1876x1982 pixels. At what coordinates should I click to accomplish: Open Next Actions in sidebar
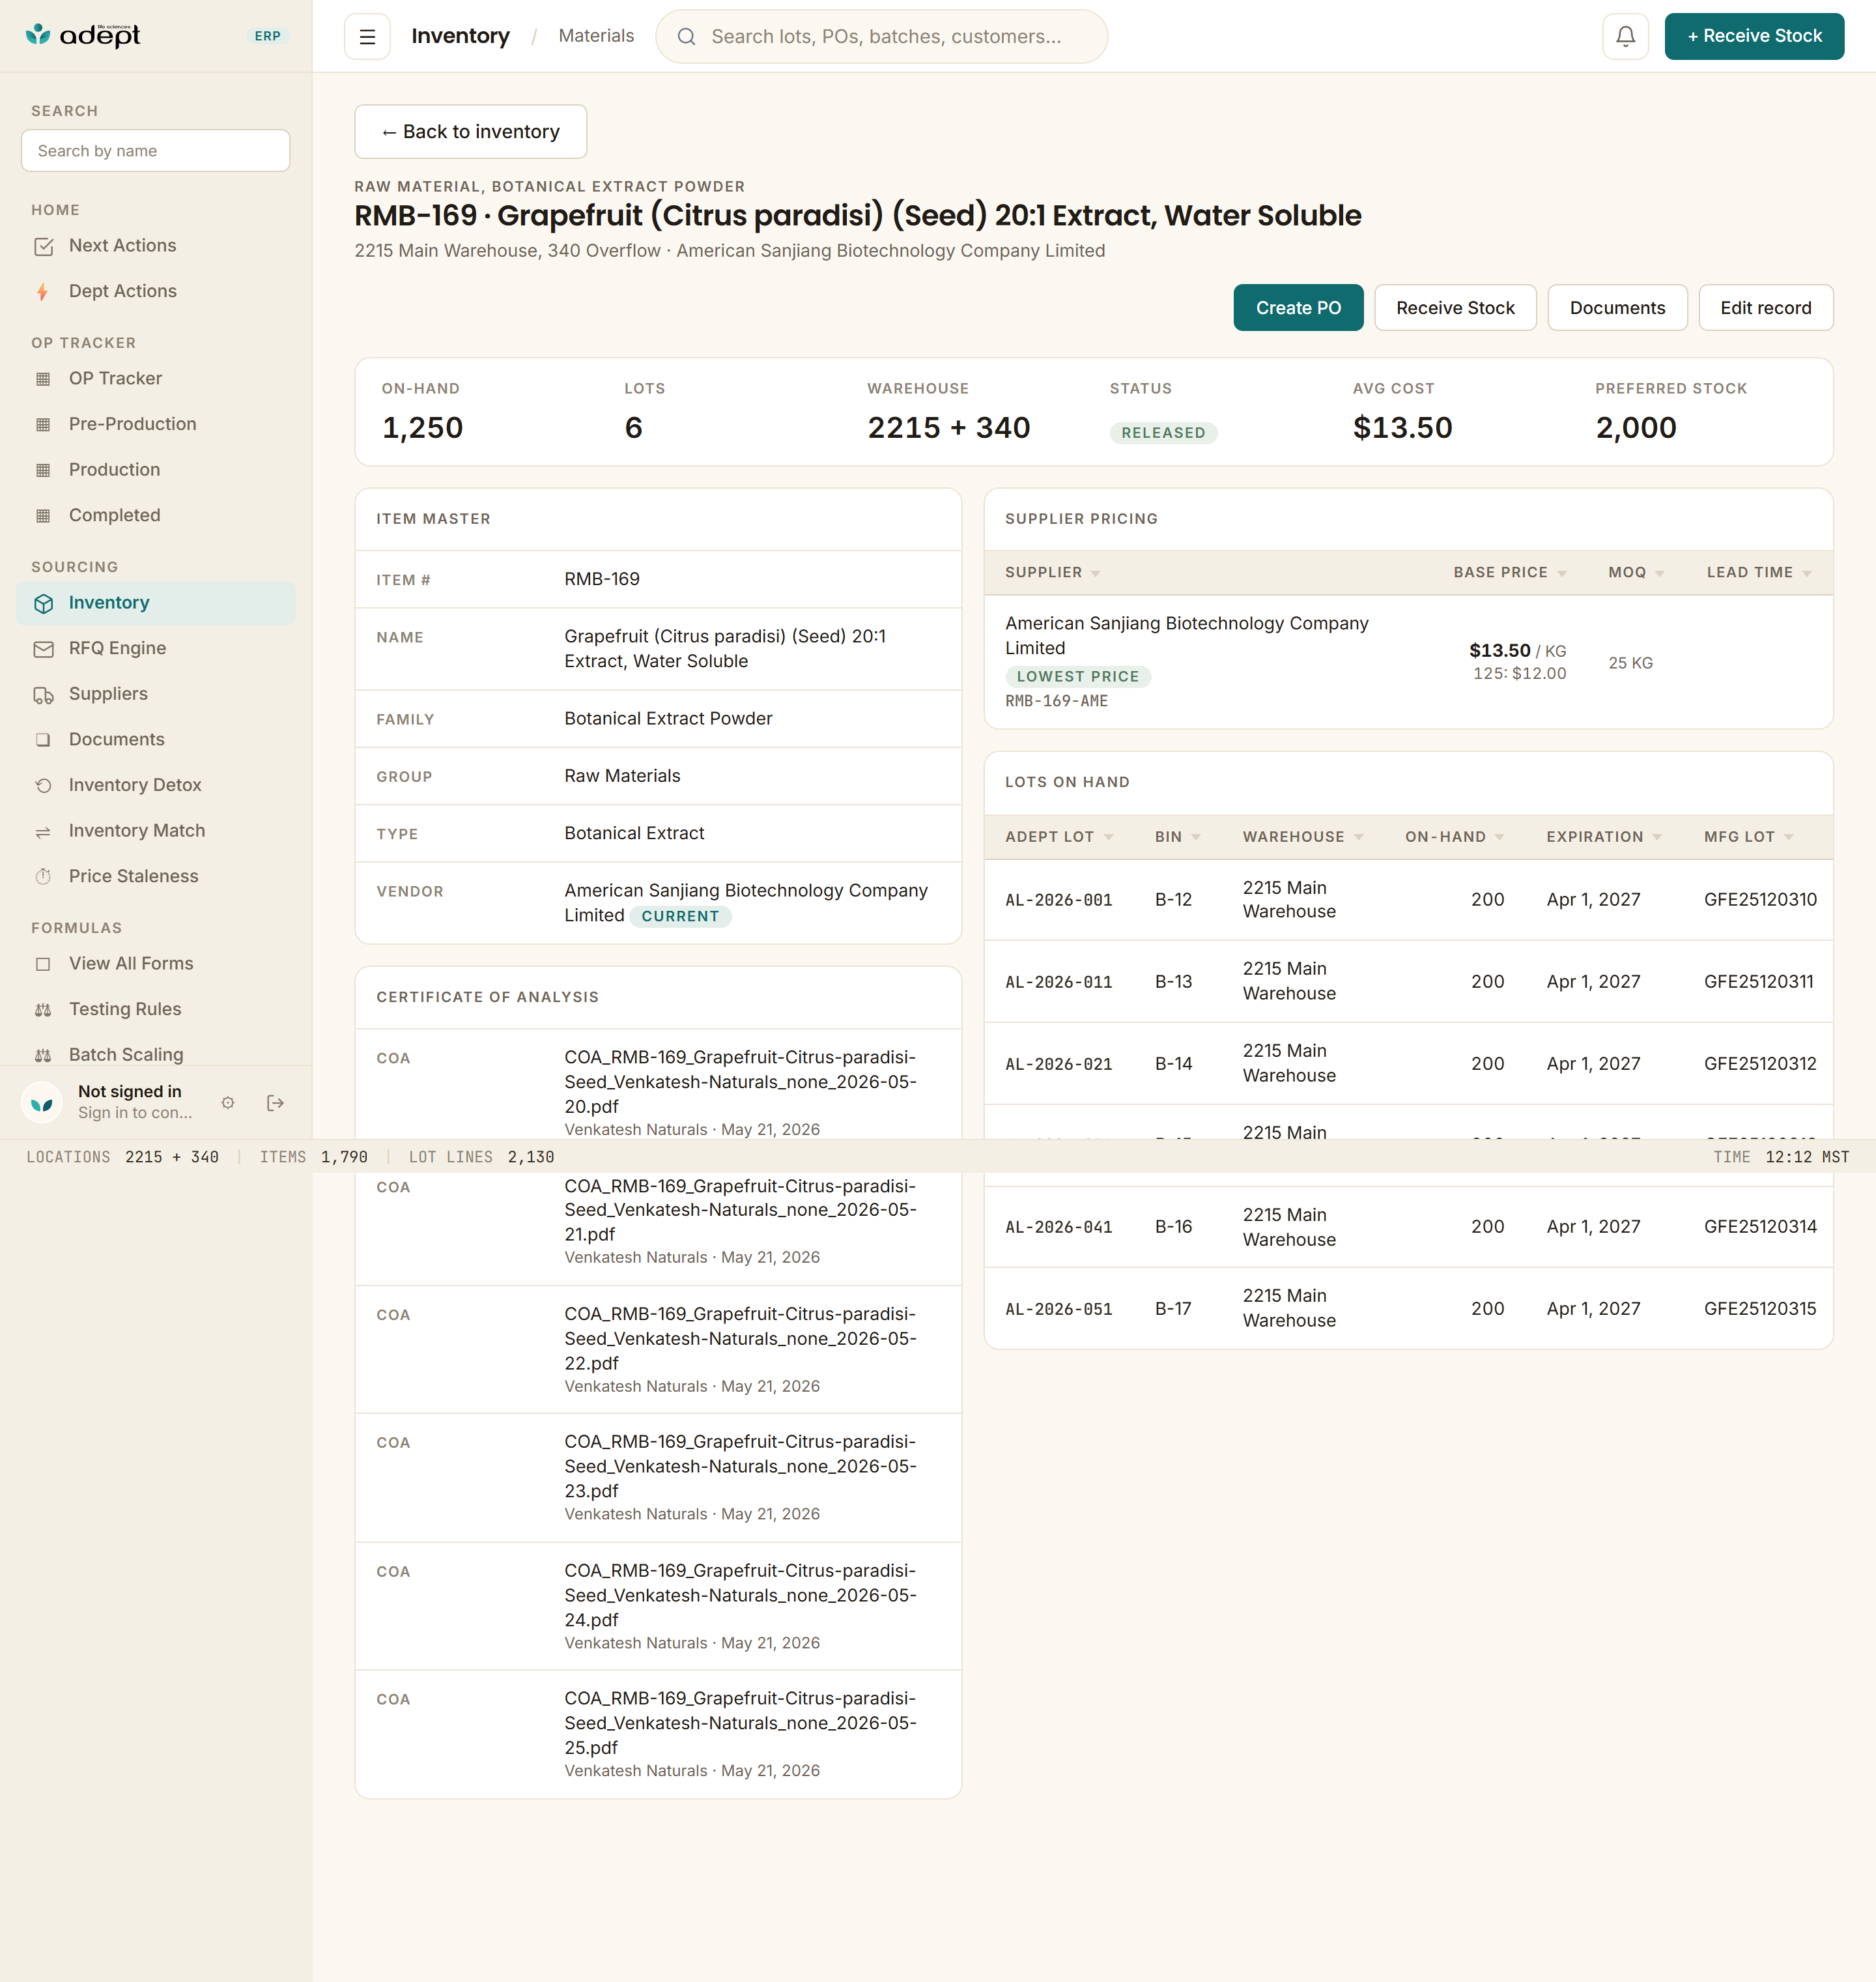pyautogui.click(x=156, y=246)
